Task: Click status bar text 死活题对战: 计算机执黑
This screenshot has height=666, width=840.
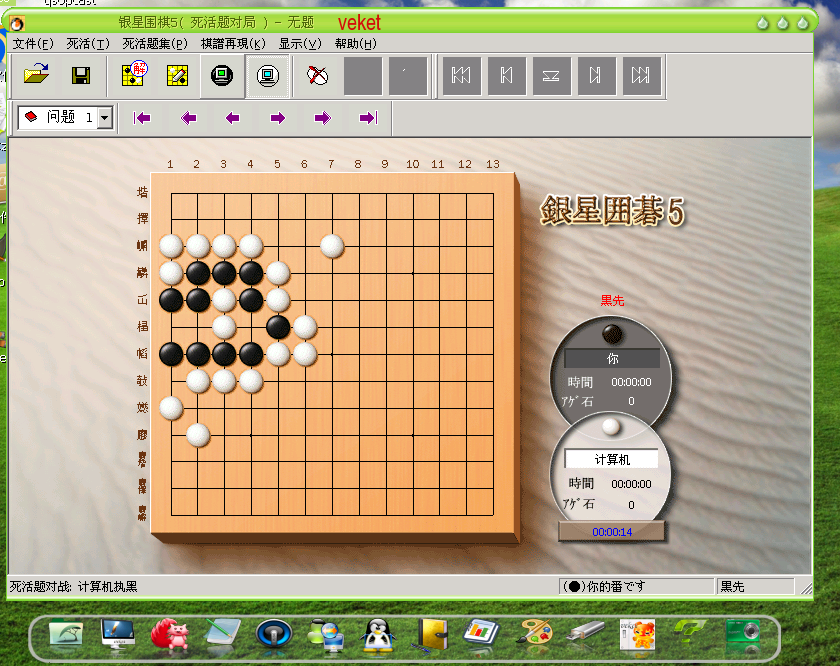Action: click(73, 587)
